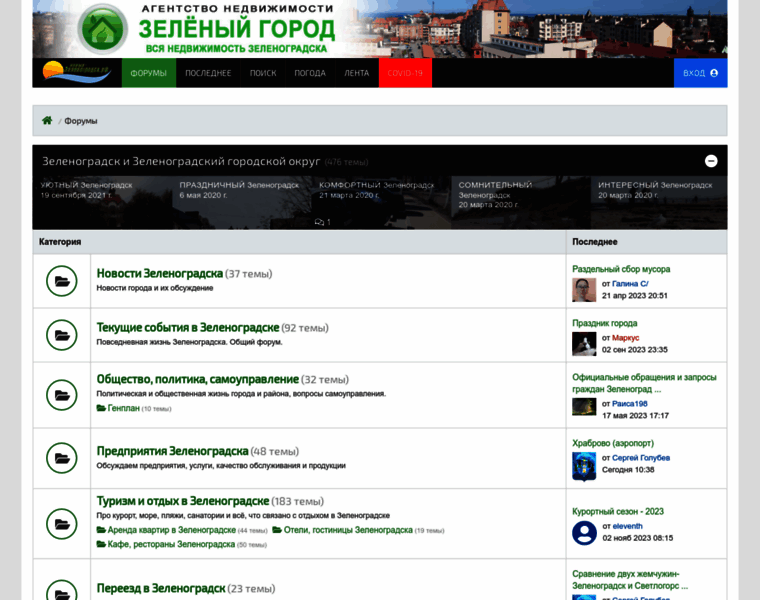This screenshot has width=760, height=600.
Task: Open topic Сравнение двух жемчужин
Action: [x=630, y=580]
